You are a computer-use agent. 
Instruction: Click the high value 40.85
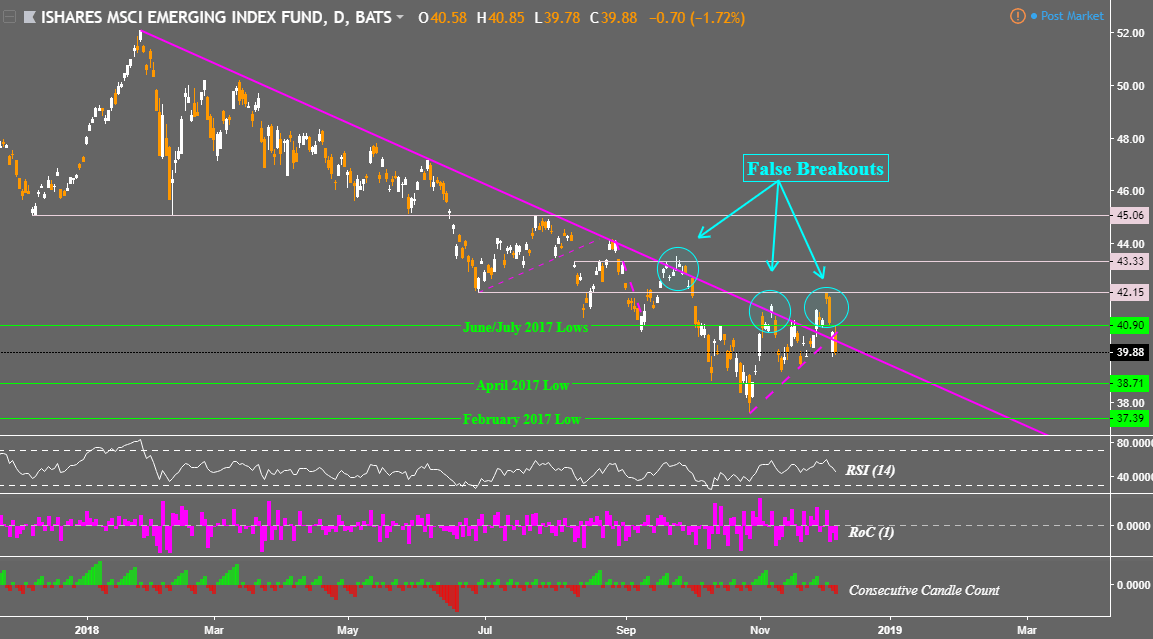coord(507,17)
